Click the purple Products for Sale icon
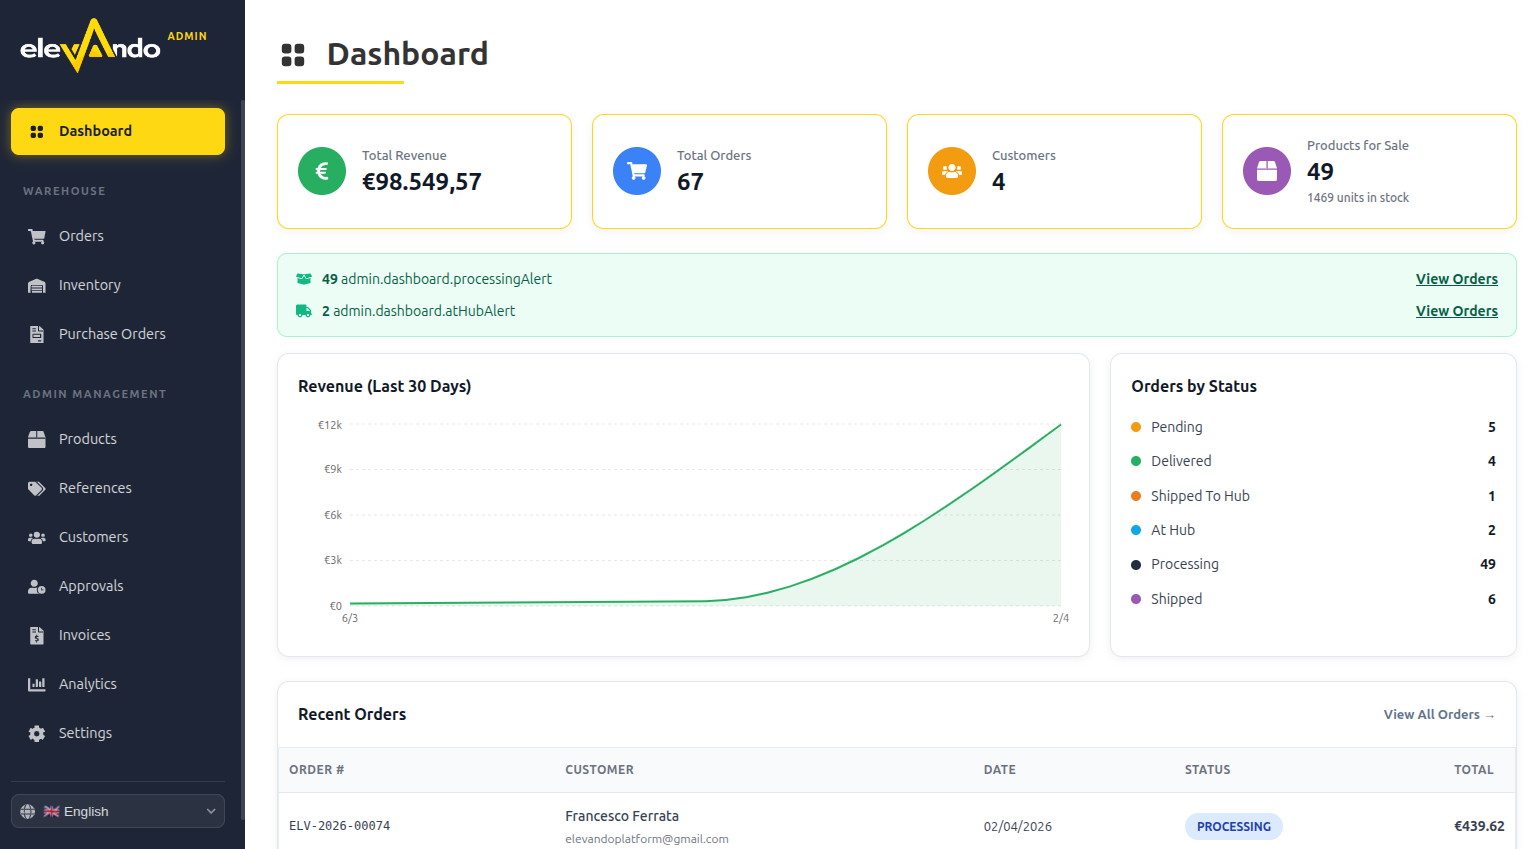The height and width of the screenshot is (849, 1535). pos(1267,171)
